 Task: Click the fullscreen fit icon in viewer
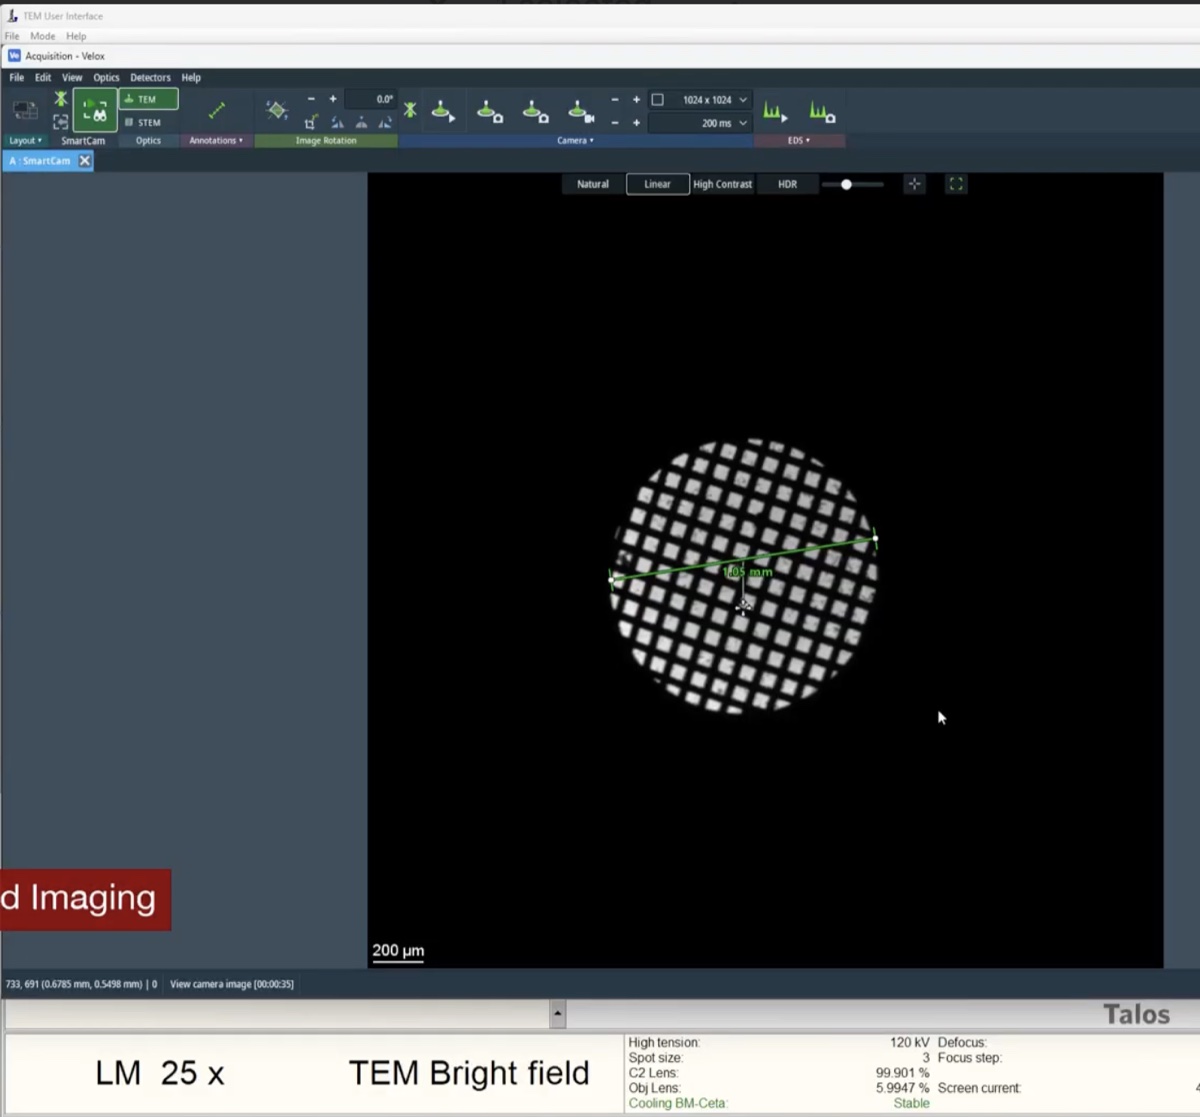[956, 184]
